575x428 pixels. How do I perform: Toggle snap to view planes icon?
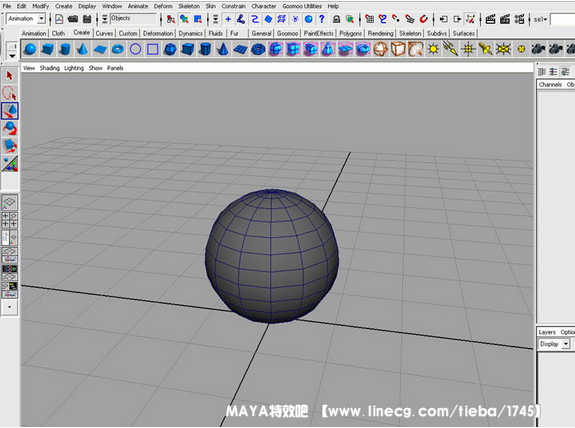click(410, 19)
